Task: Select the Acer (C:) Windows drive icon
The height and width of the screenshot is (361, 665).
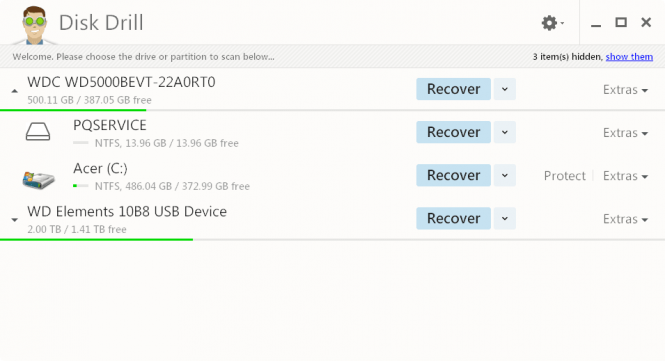Action: 38,180
